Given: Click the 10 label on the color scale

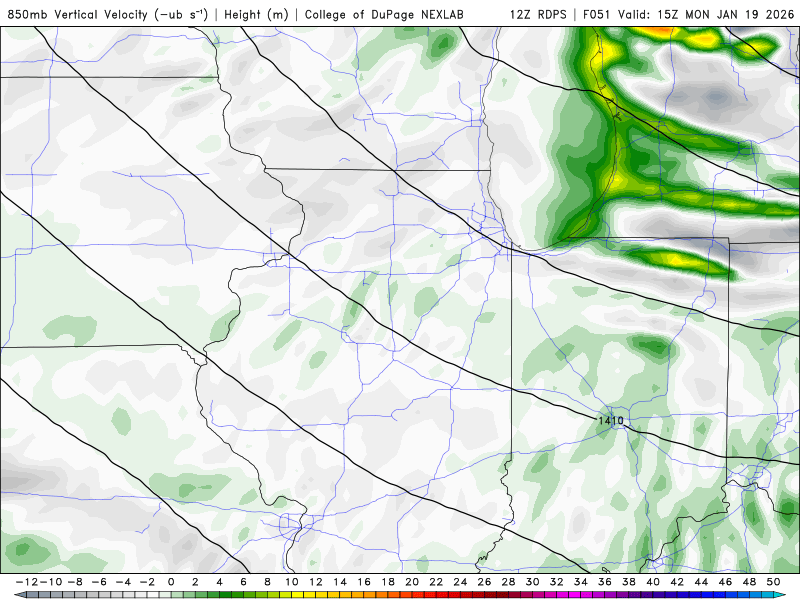Looking at the screenshot, I should [x=291, y=582].
